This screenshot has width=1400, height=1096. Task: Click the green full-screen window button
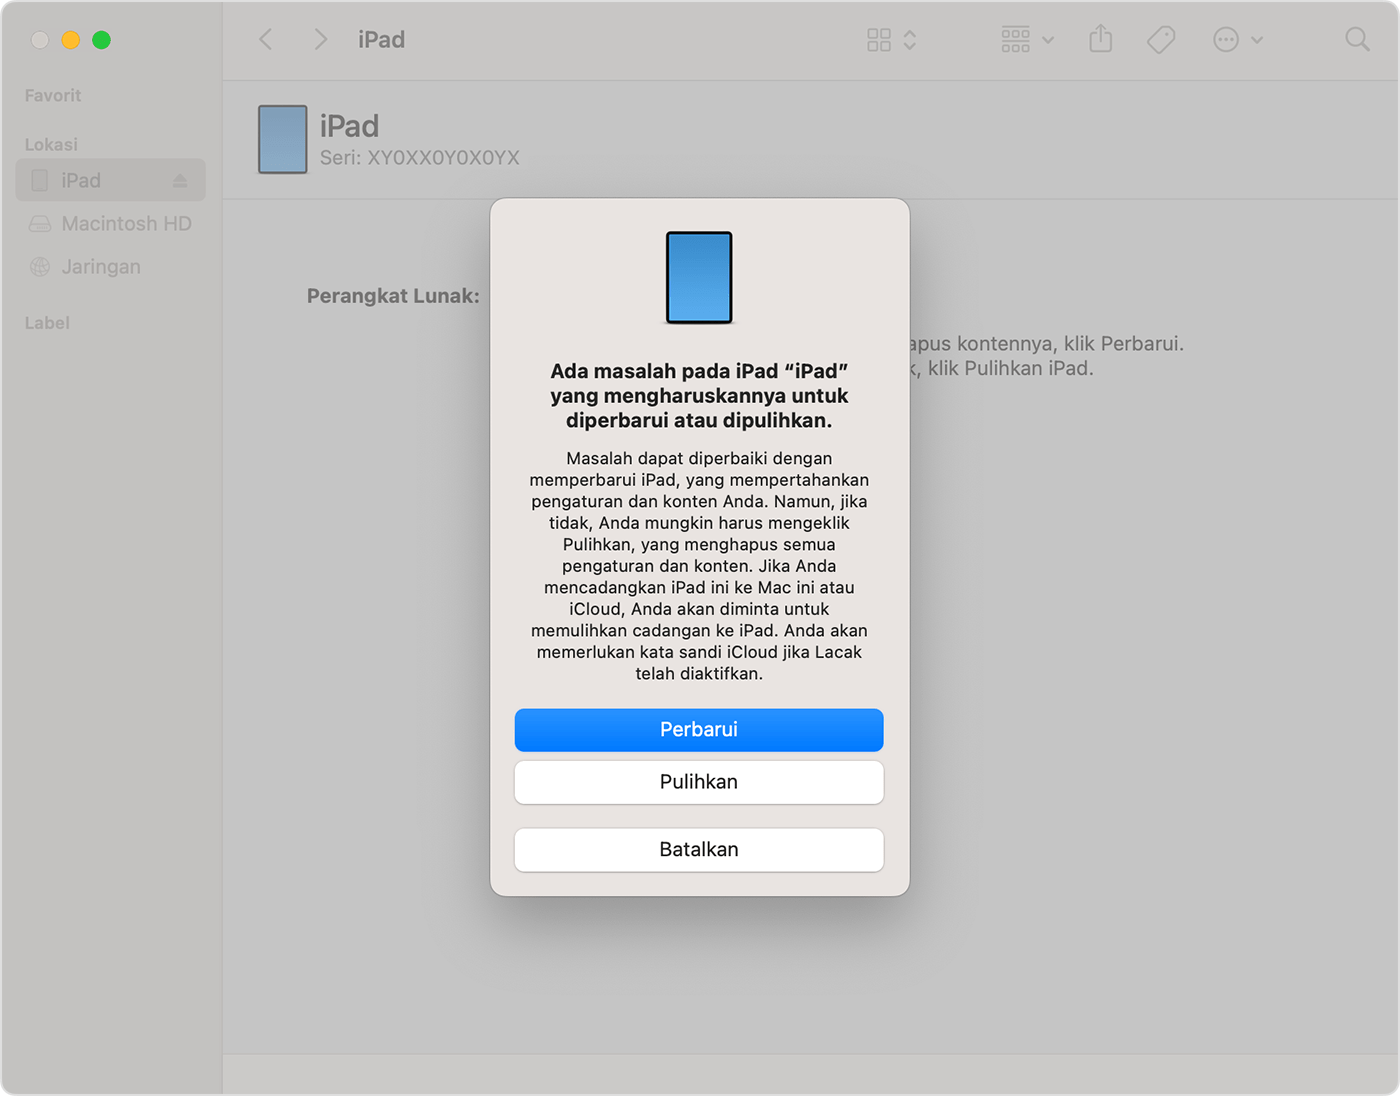pyautogui.click(x=101, y=40)
